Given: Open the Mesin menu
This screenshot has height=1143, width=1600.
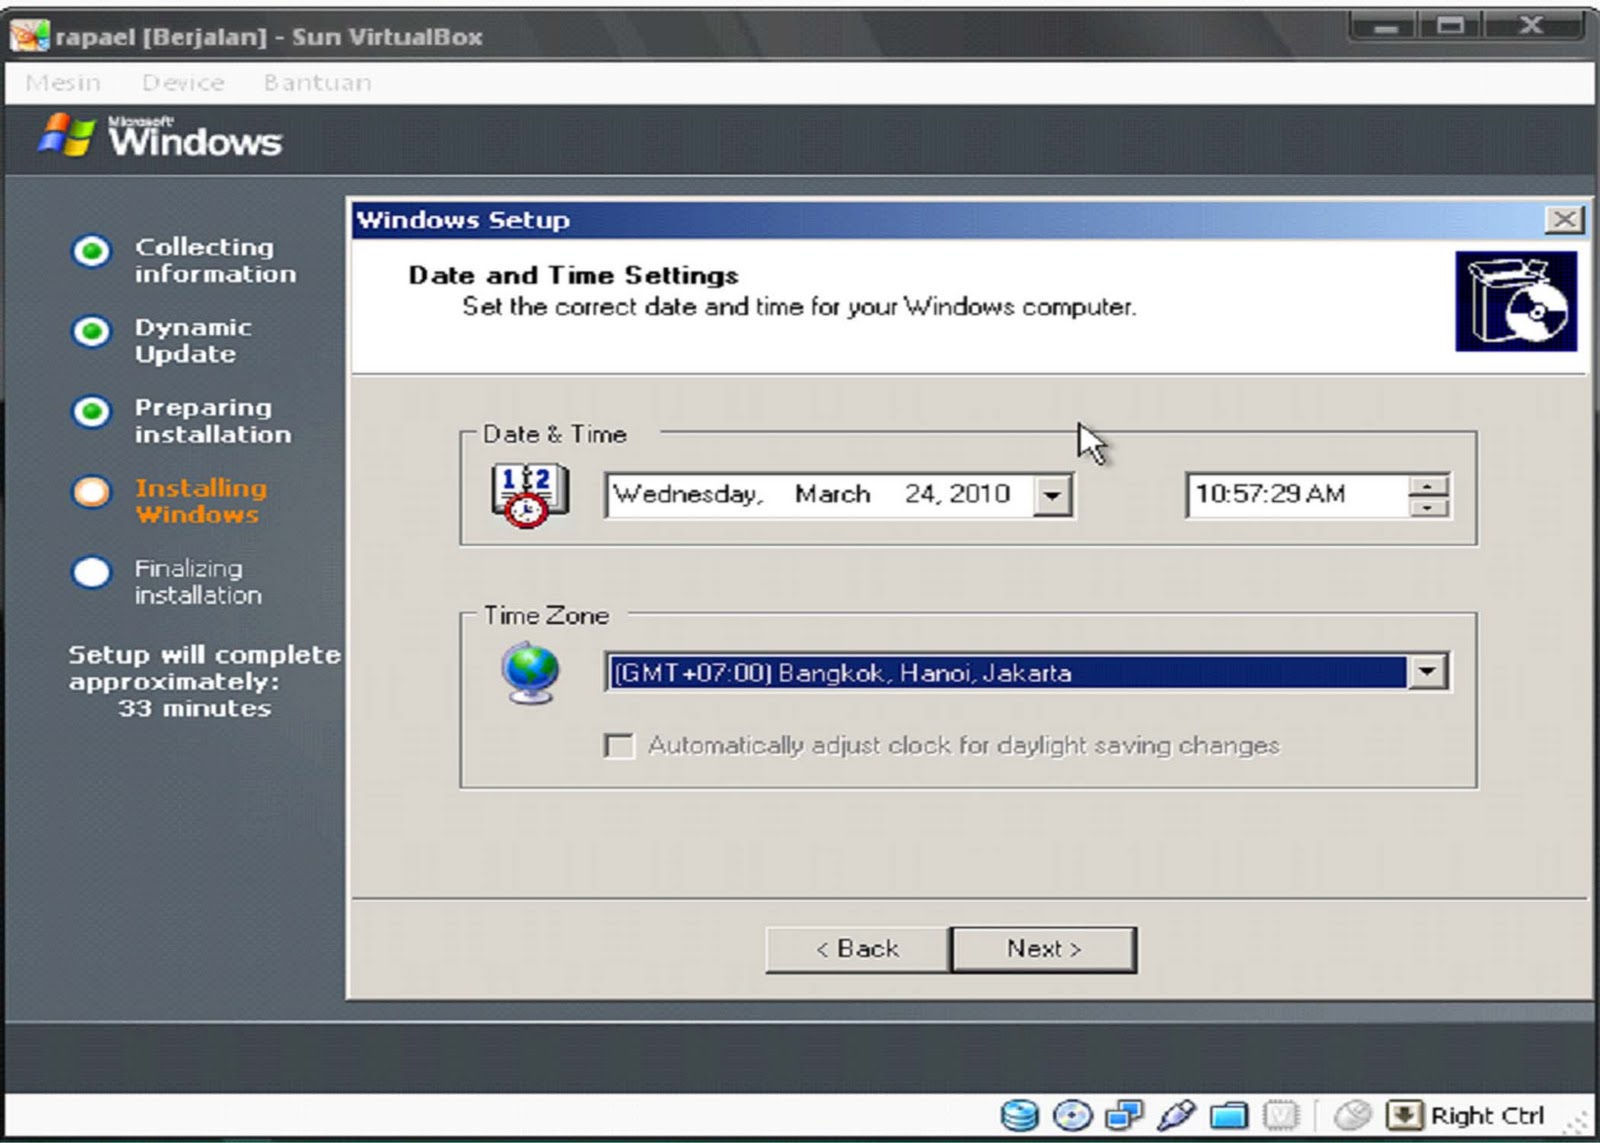Looking at the screenshot, I should point(63,83).
